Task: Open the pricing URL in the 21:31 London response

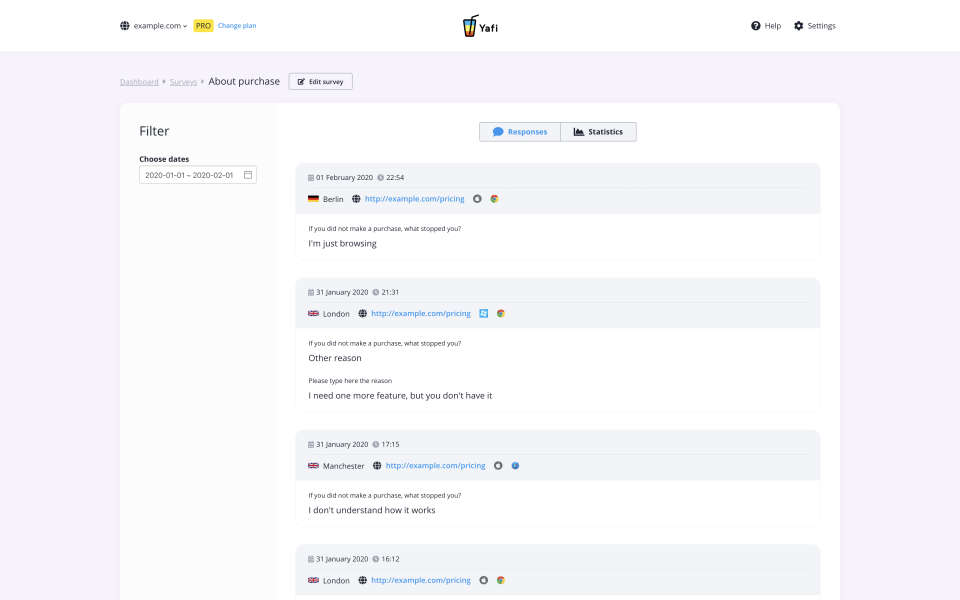Action: pyautogui.click(x=421, y=313)
